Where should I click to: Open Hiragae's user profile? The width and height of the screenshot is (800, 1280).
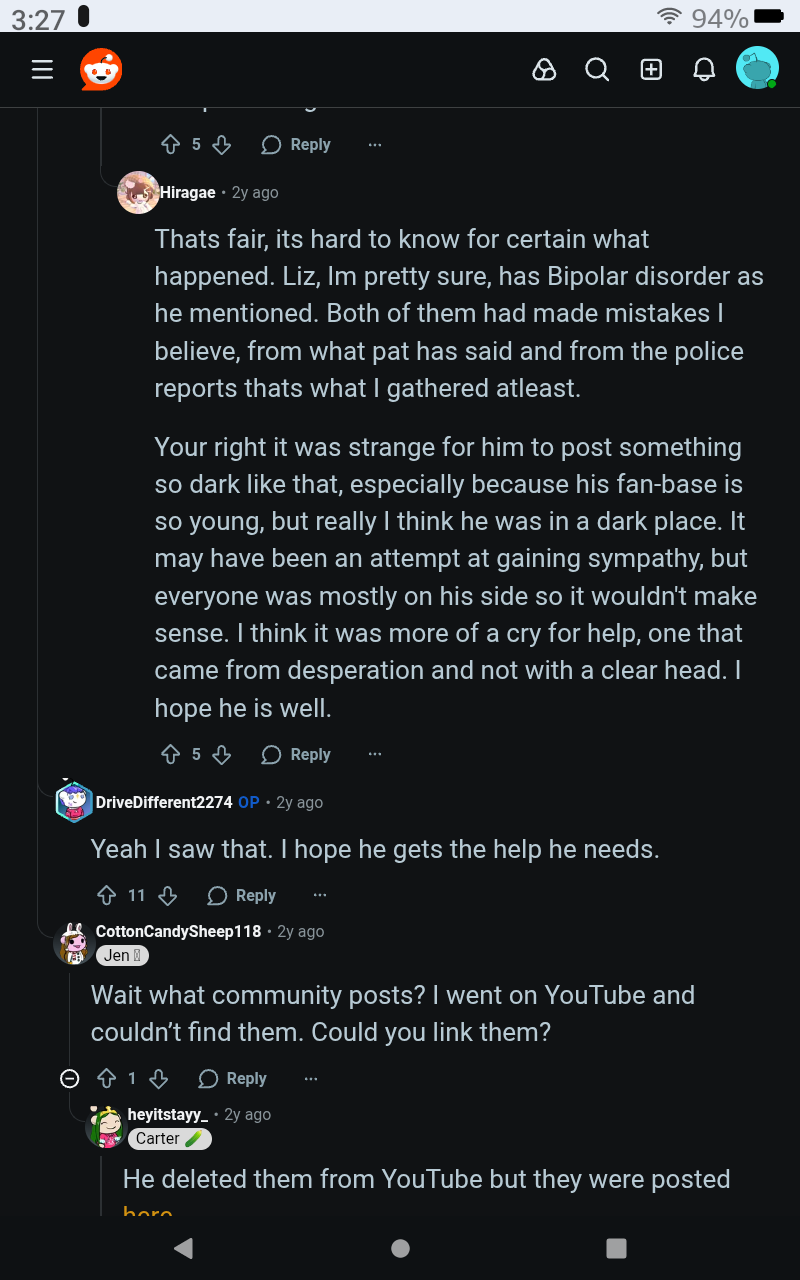click(187, 193)
